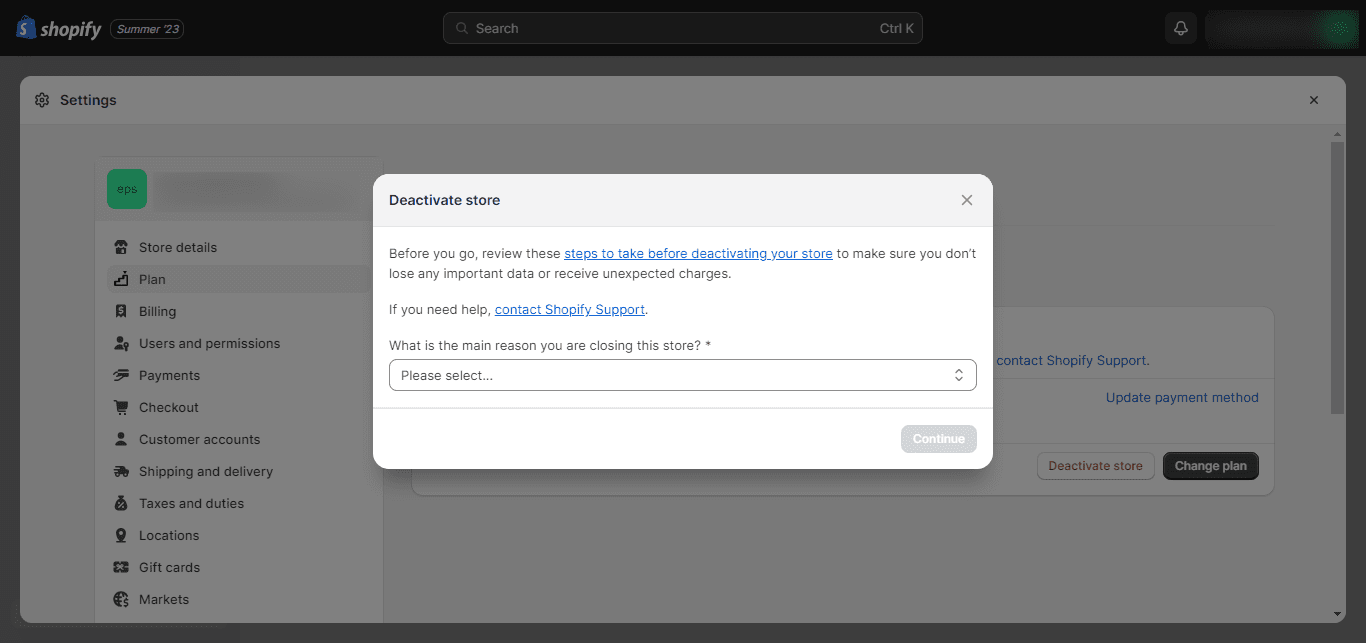The height and width of the screenshot is (643, 1366).
Task: Select the Locations pin icon
Action: pyautogui.click(x=120, y=535)
